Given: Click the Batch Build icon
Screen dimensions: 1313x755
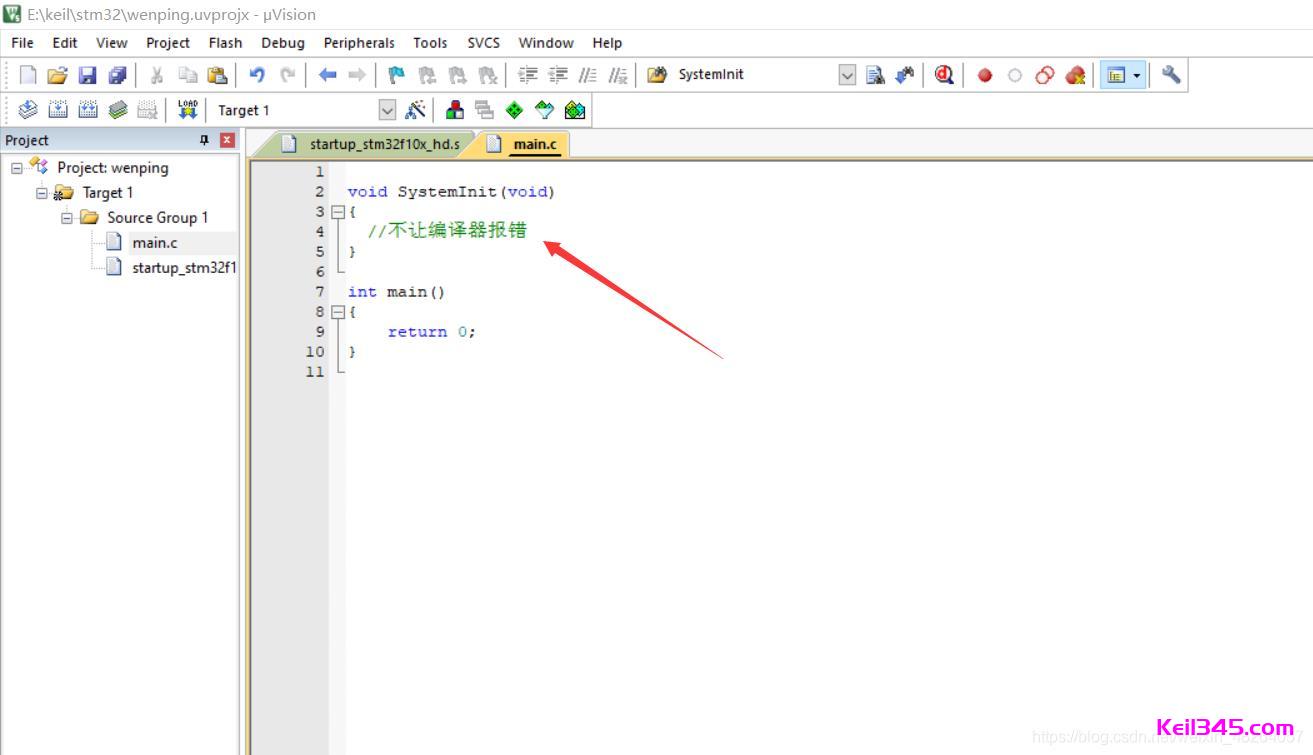Looking at the screenshot, I should pyautogui.click(x=118, y=110).
